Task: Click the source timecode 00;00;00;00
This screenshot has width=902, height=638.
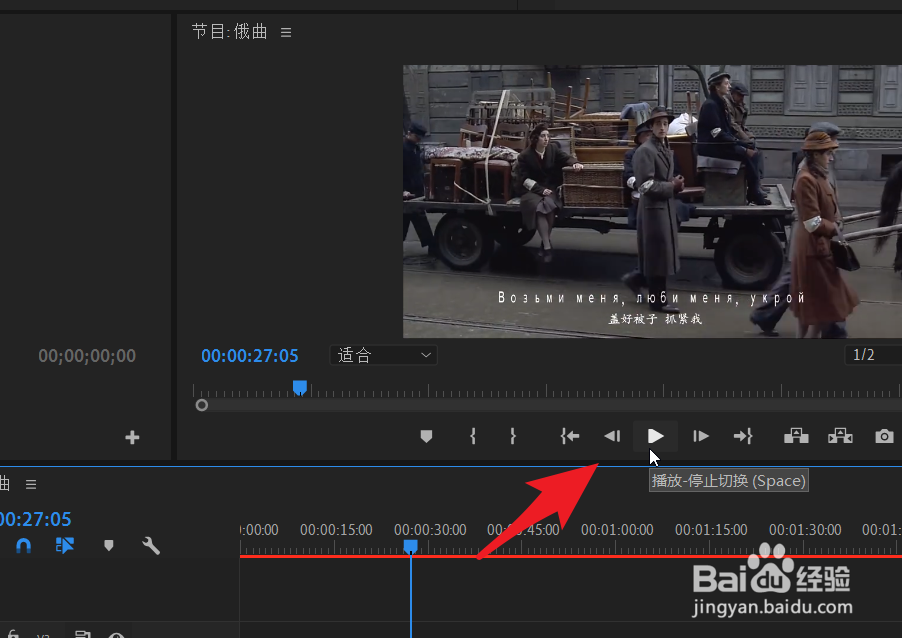Action: (x=87, y=356)
